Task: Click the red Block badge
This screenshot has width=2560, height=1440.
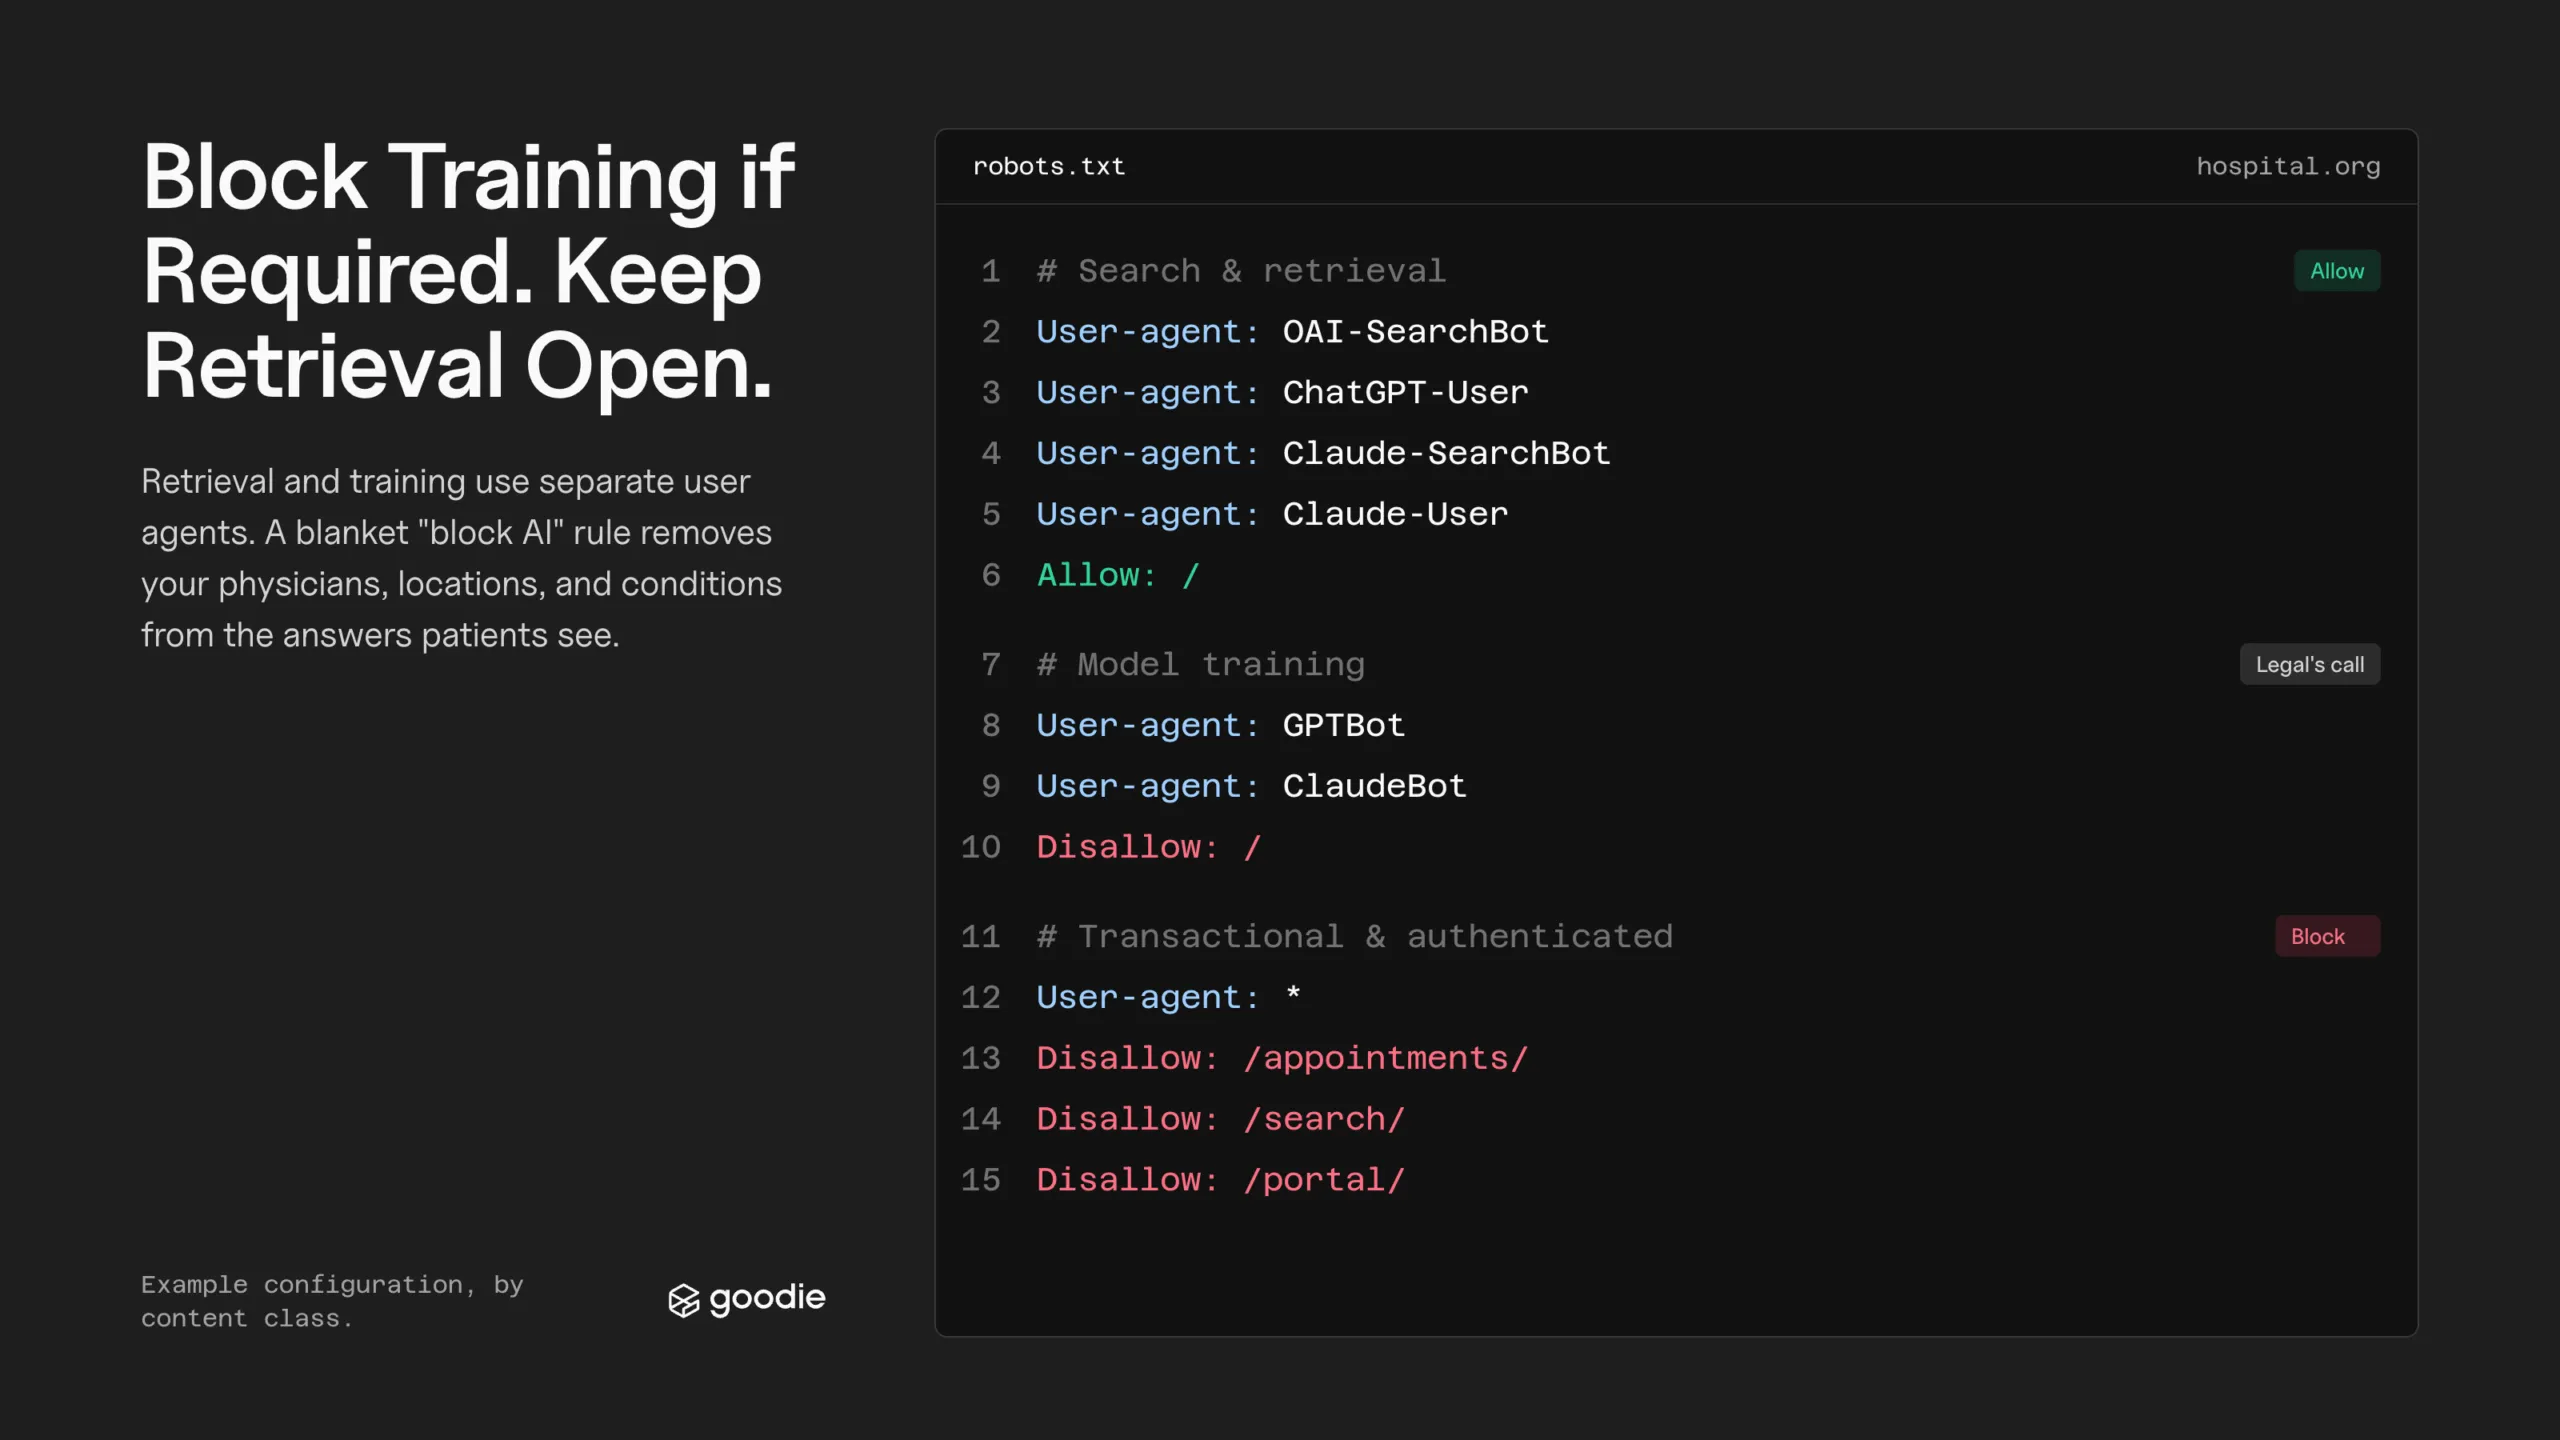Action: 2327,936
